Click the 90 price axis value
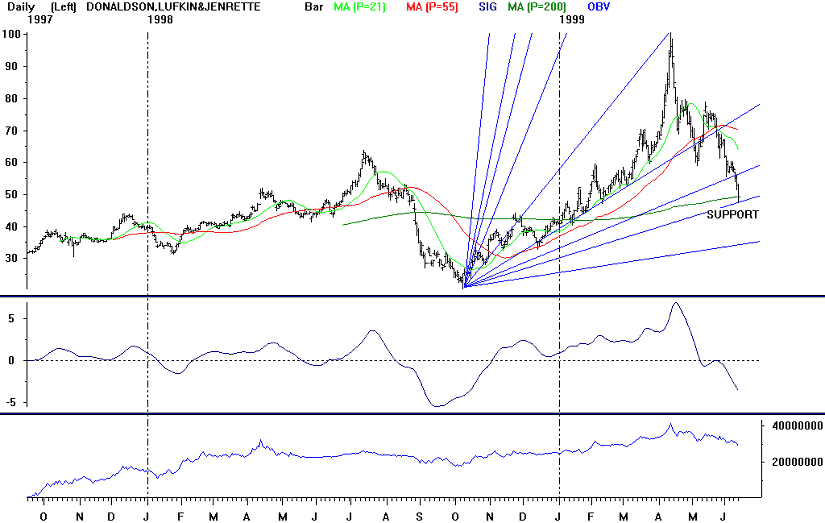Screen dimensions: 825x523 pyautogui.click(x=14, y=66)
